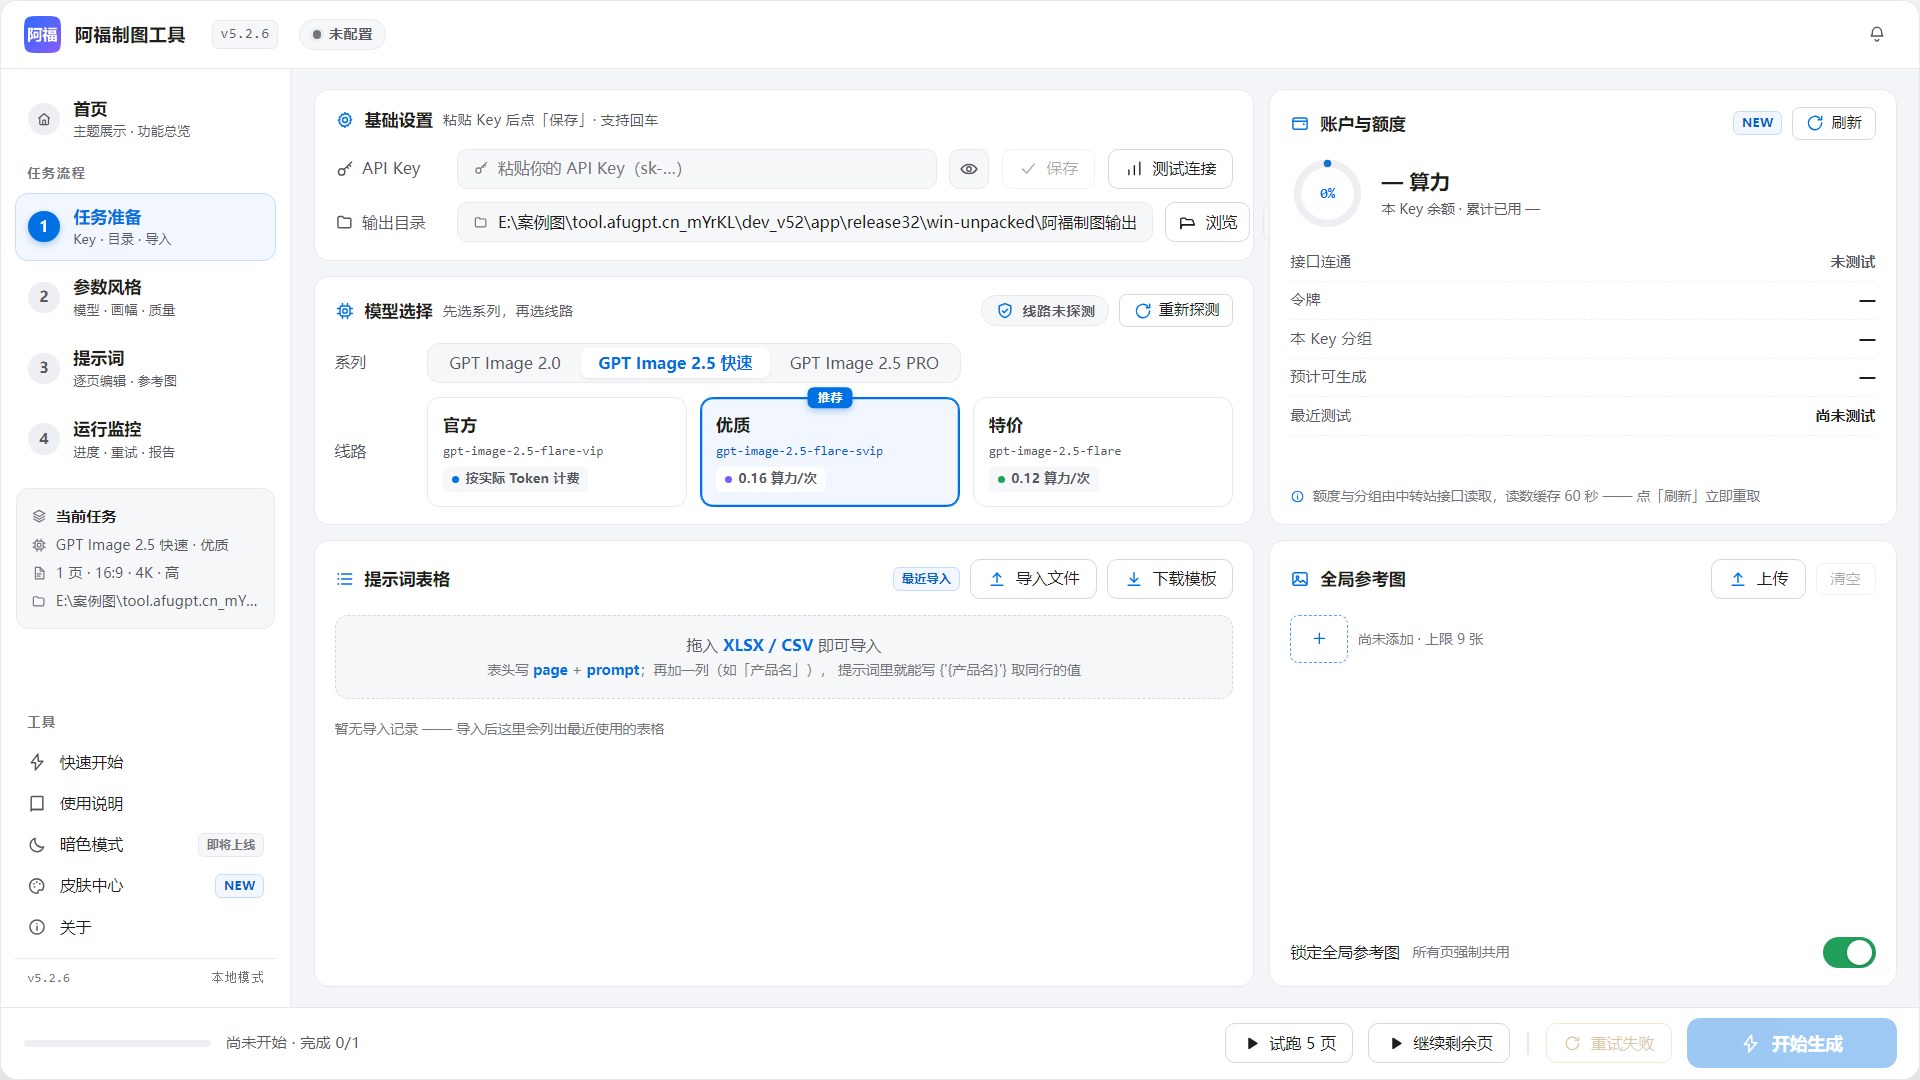
Task: Go to step 3 提示词
Action: (x=146, y=369)
